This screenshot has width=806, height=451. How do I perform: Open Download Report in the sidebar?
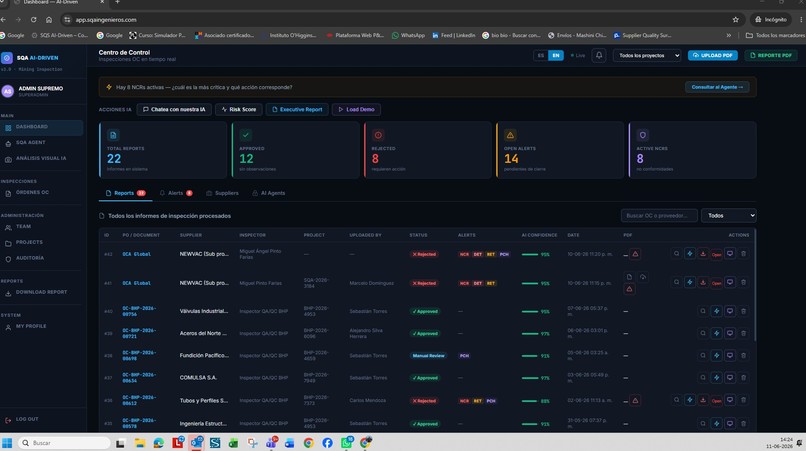point(41,293)
